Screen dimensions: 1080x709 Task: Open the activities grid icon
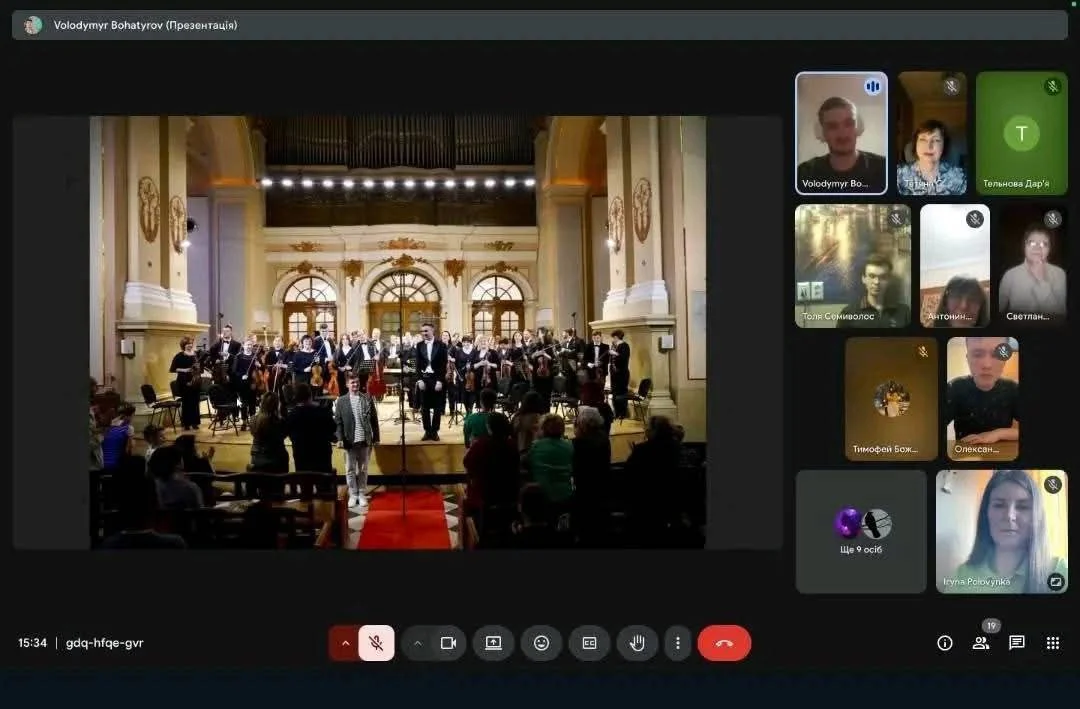[1052, 643]
